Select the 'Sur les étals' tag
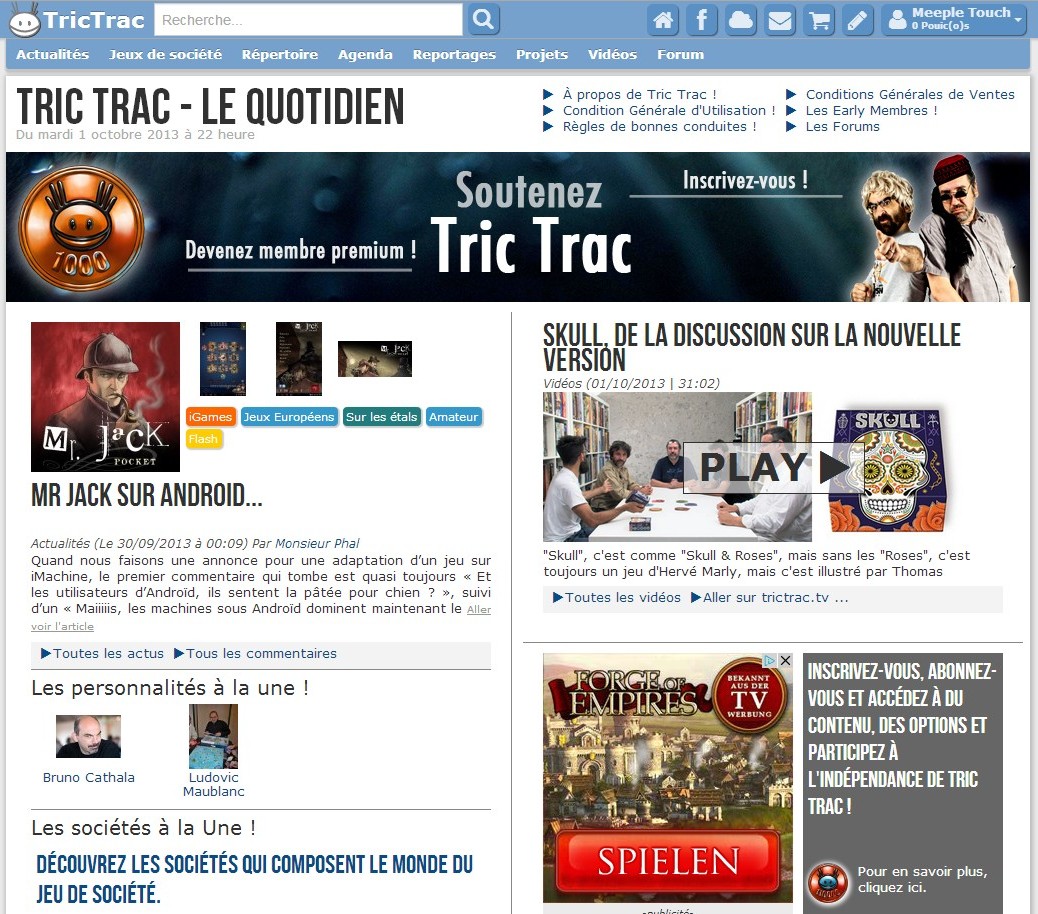1038x914 pixels. click(381, 417)
